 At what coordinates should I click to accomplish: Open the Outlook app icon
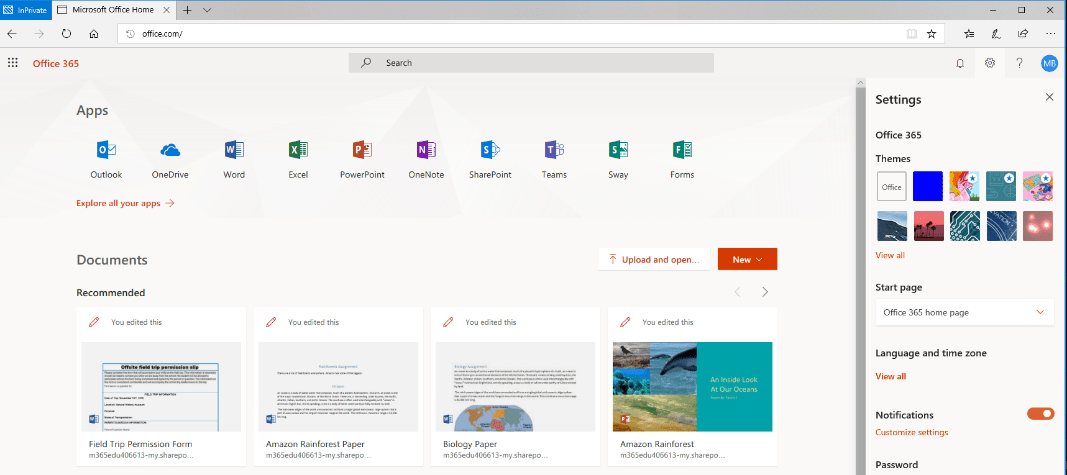pos(106,151)
